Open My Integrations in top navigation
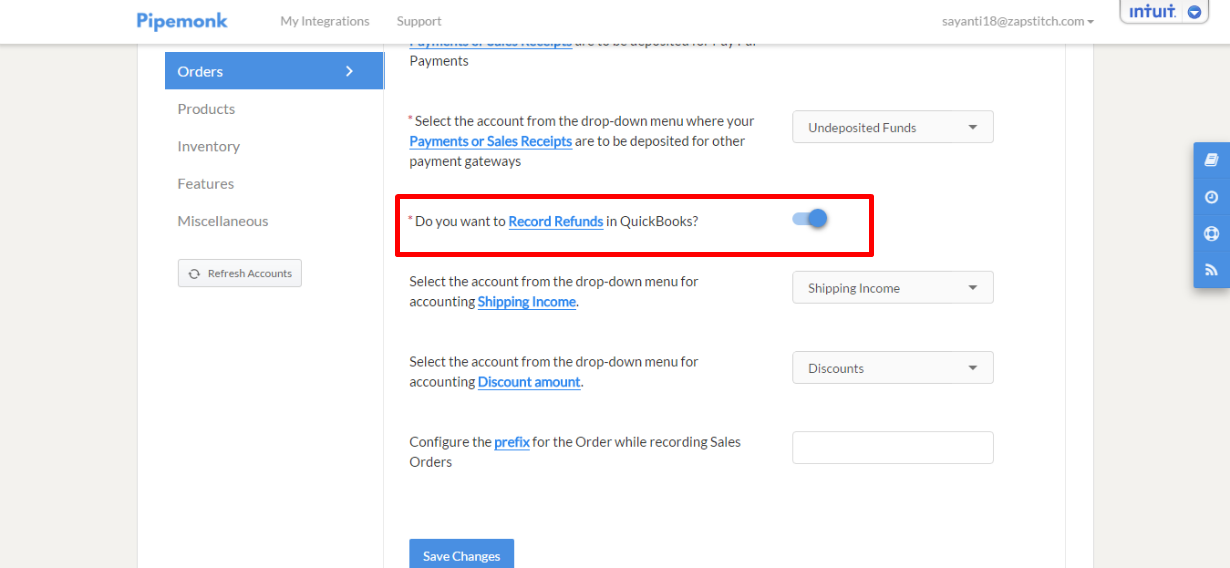Image resolution: width=1230 pixels, height=568 pixels. point(325,21)
